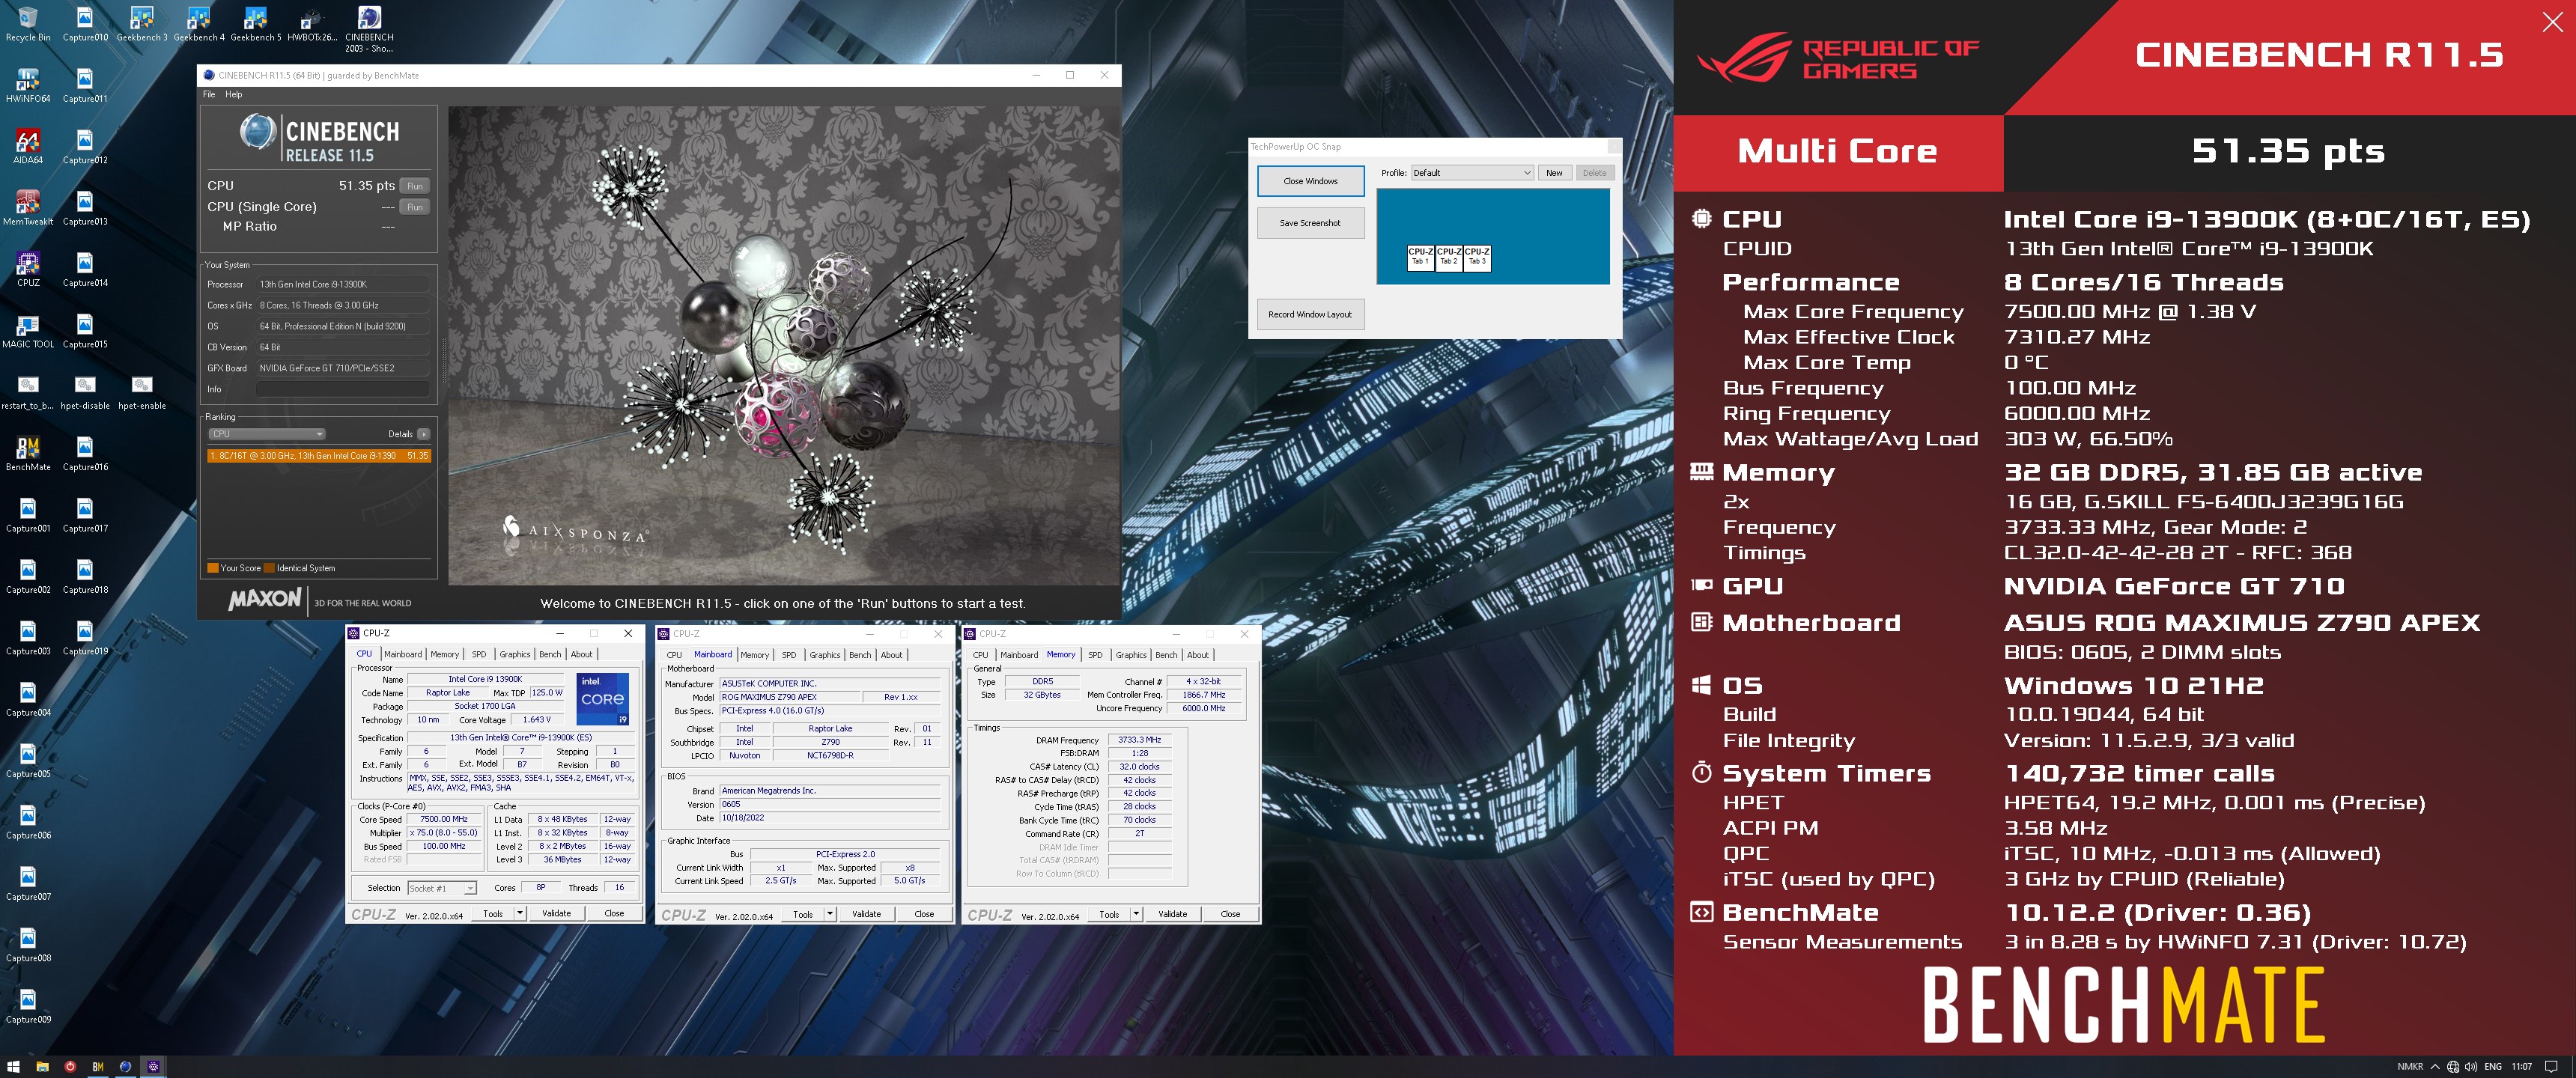
Task: Select the restart_to_bios desktop script icon
Action: tap(27, 393)
